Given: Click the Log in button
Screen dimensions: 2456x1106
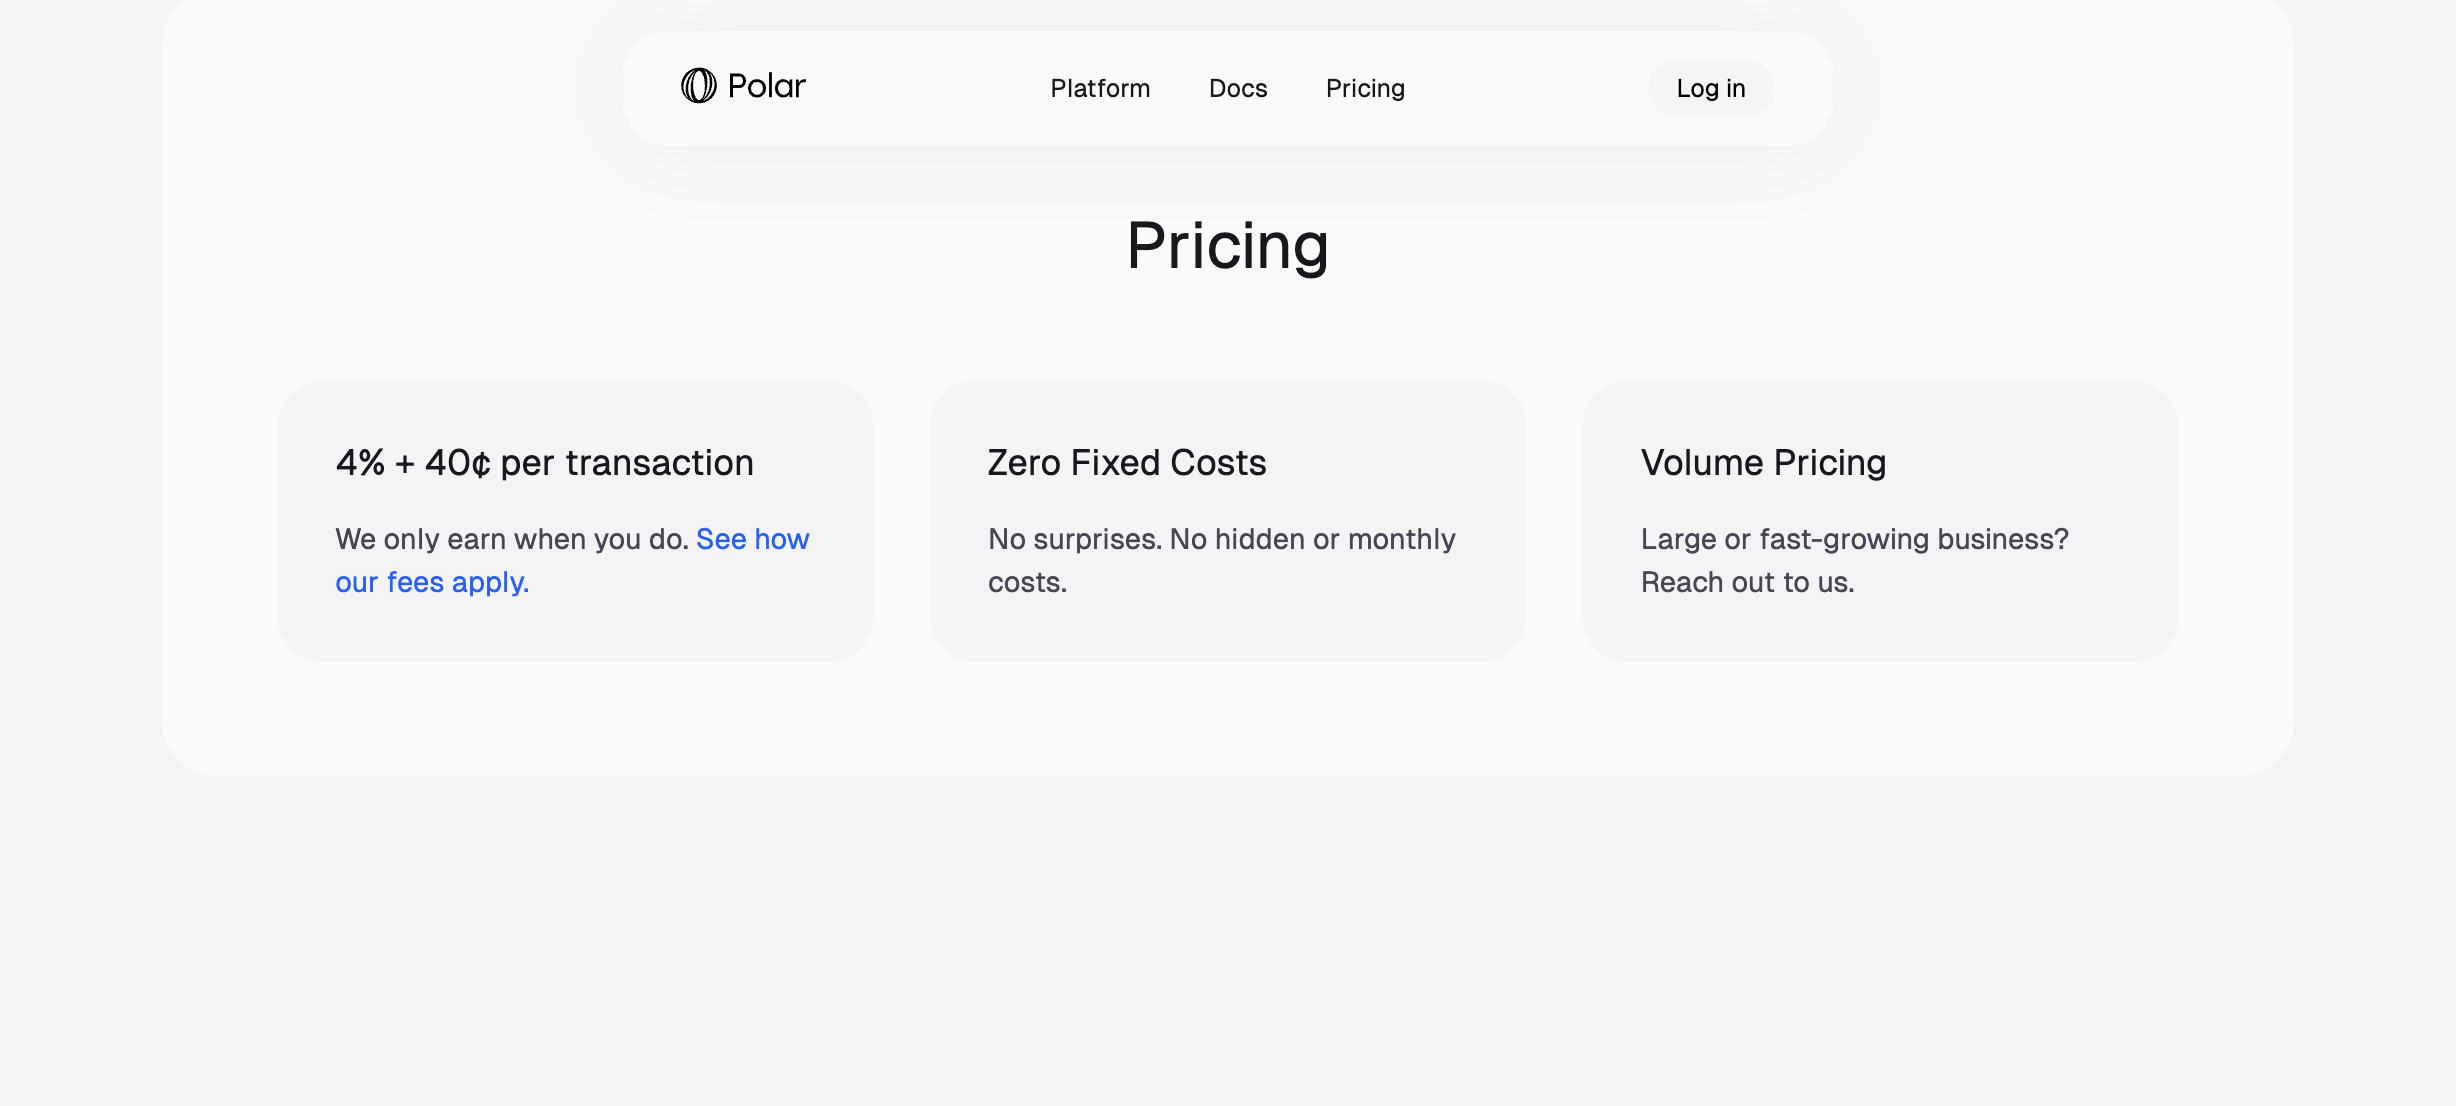Looking at the screenshot, I should point(1711,88).
